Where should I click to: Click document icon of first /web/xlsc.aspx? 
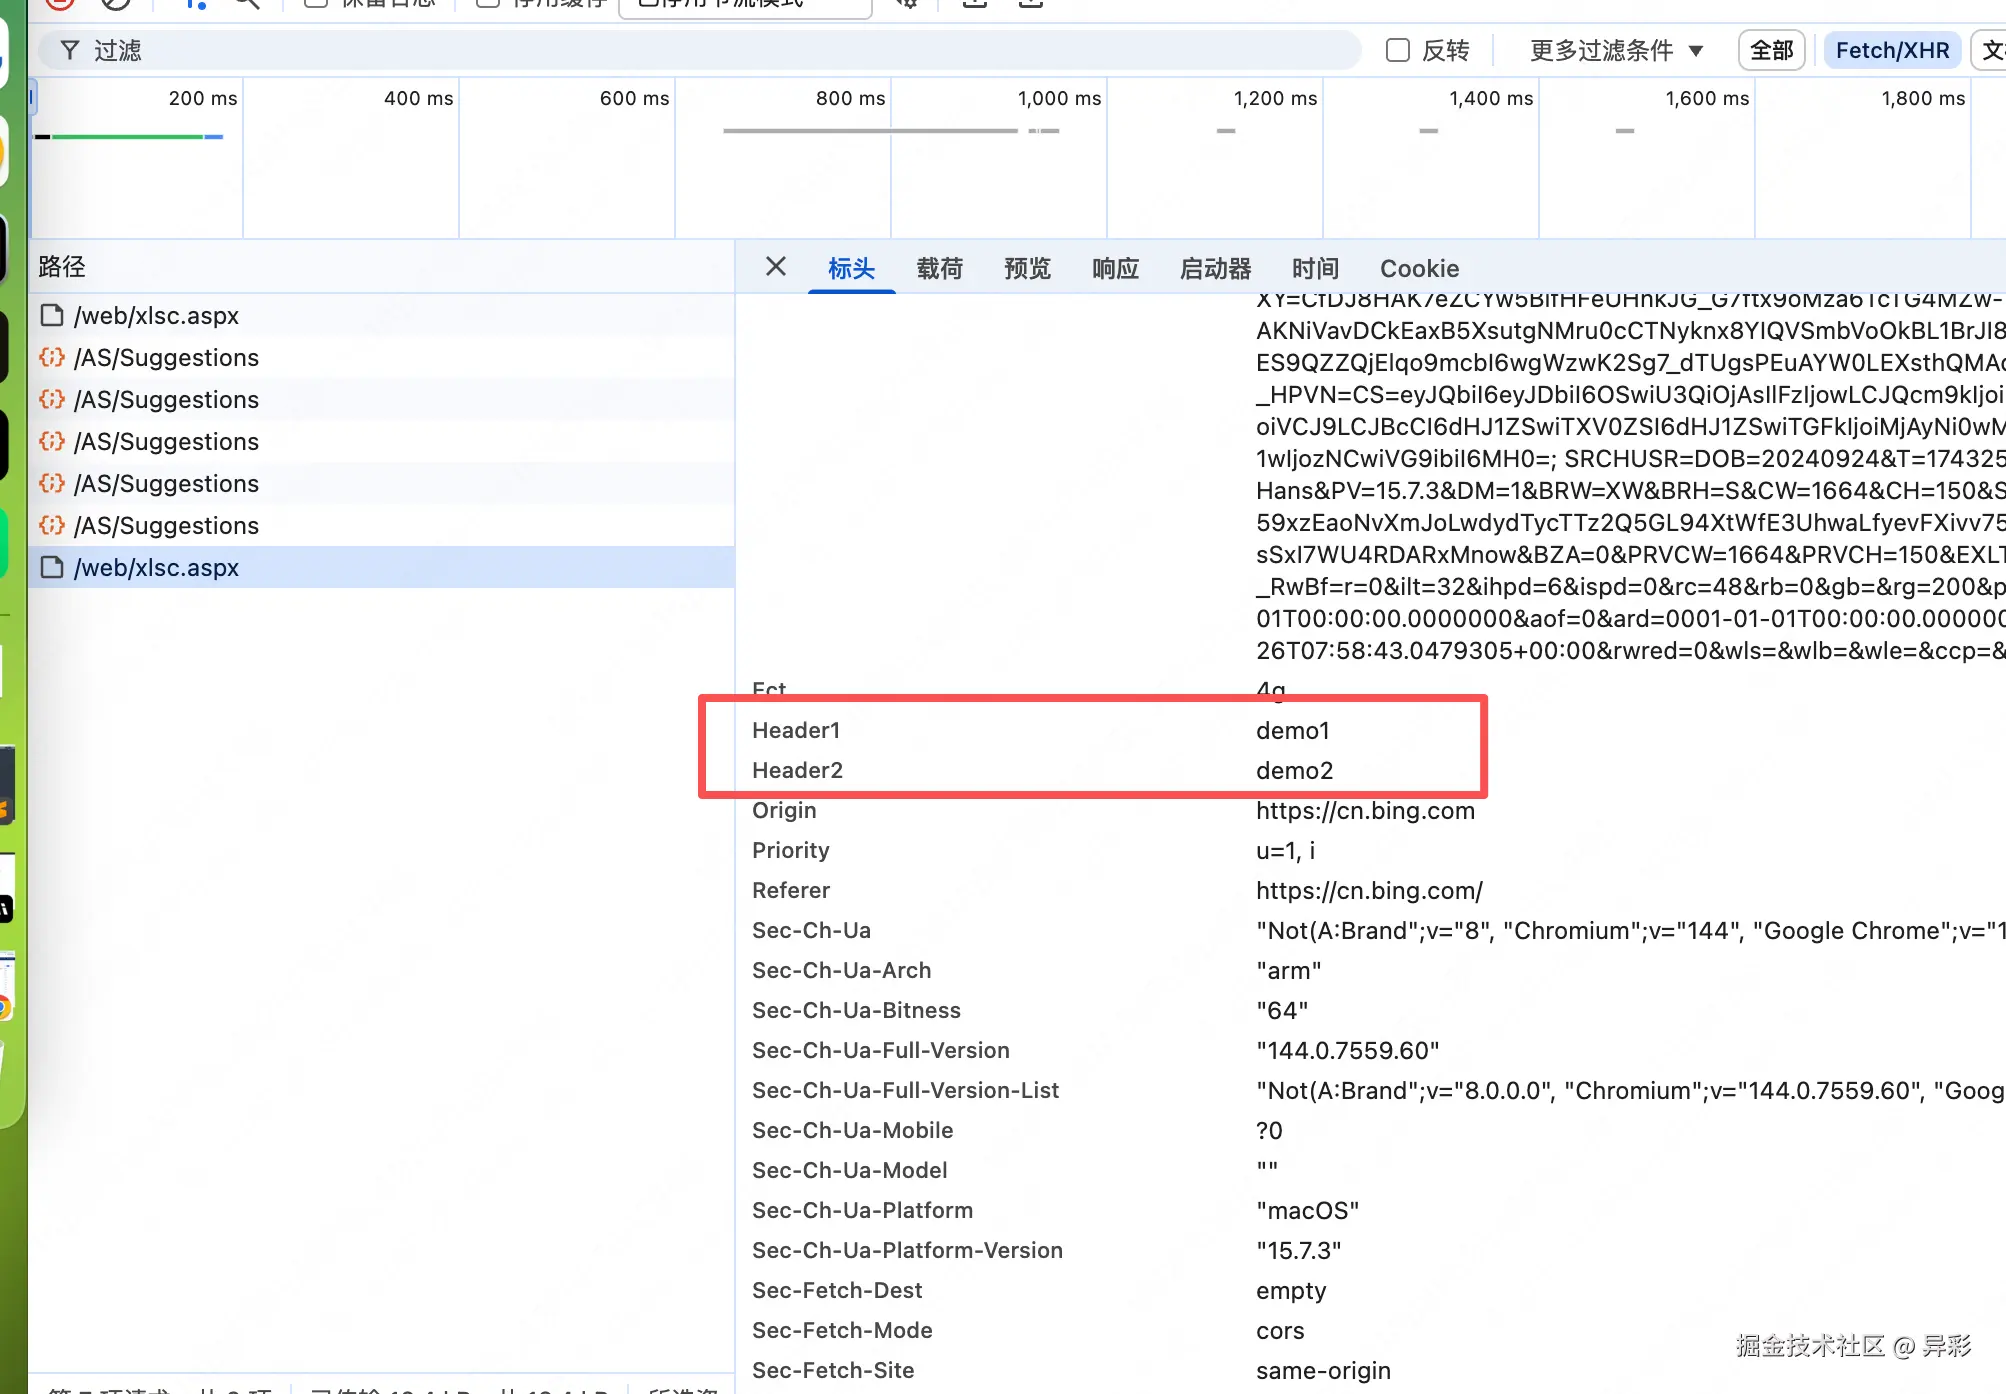(52, 316)
